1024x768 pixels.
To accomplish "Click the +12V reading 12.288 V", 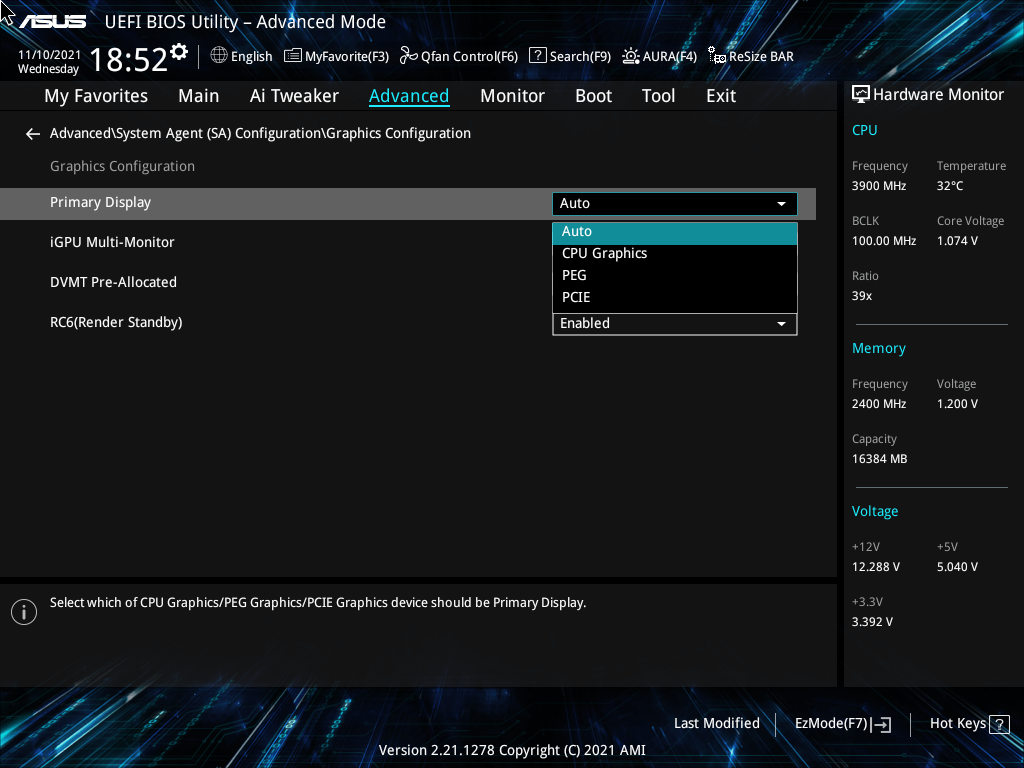I will coord(875,567).
